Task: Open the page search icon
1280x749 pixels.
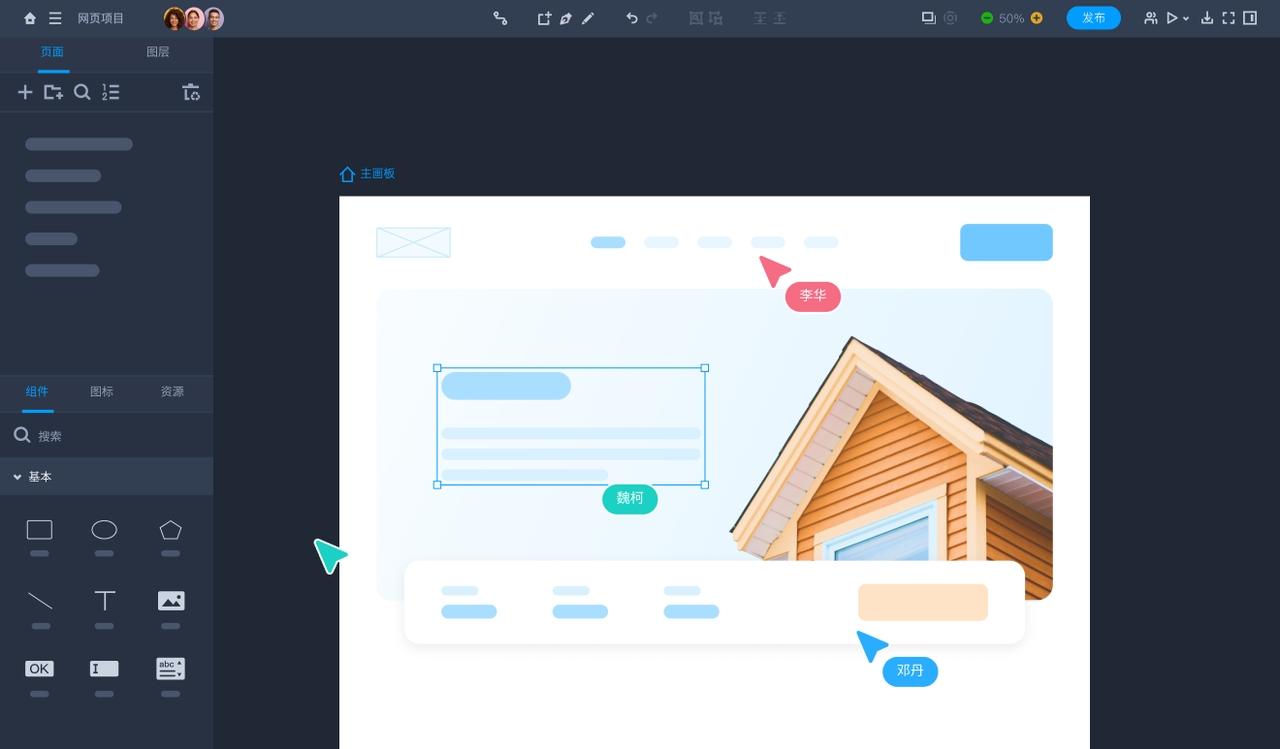Action: coord(82,92)
